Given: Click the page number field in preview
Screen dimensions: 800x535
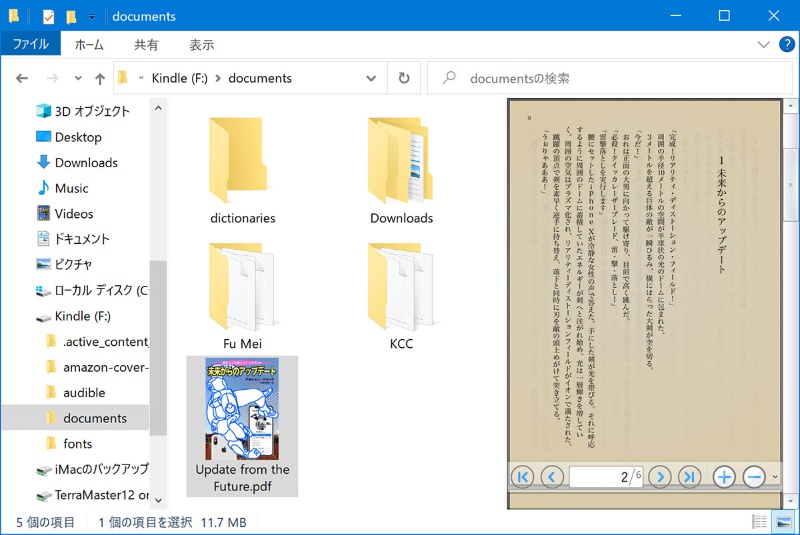Looking at the screenshot, I should (x=606, y=477).
